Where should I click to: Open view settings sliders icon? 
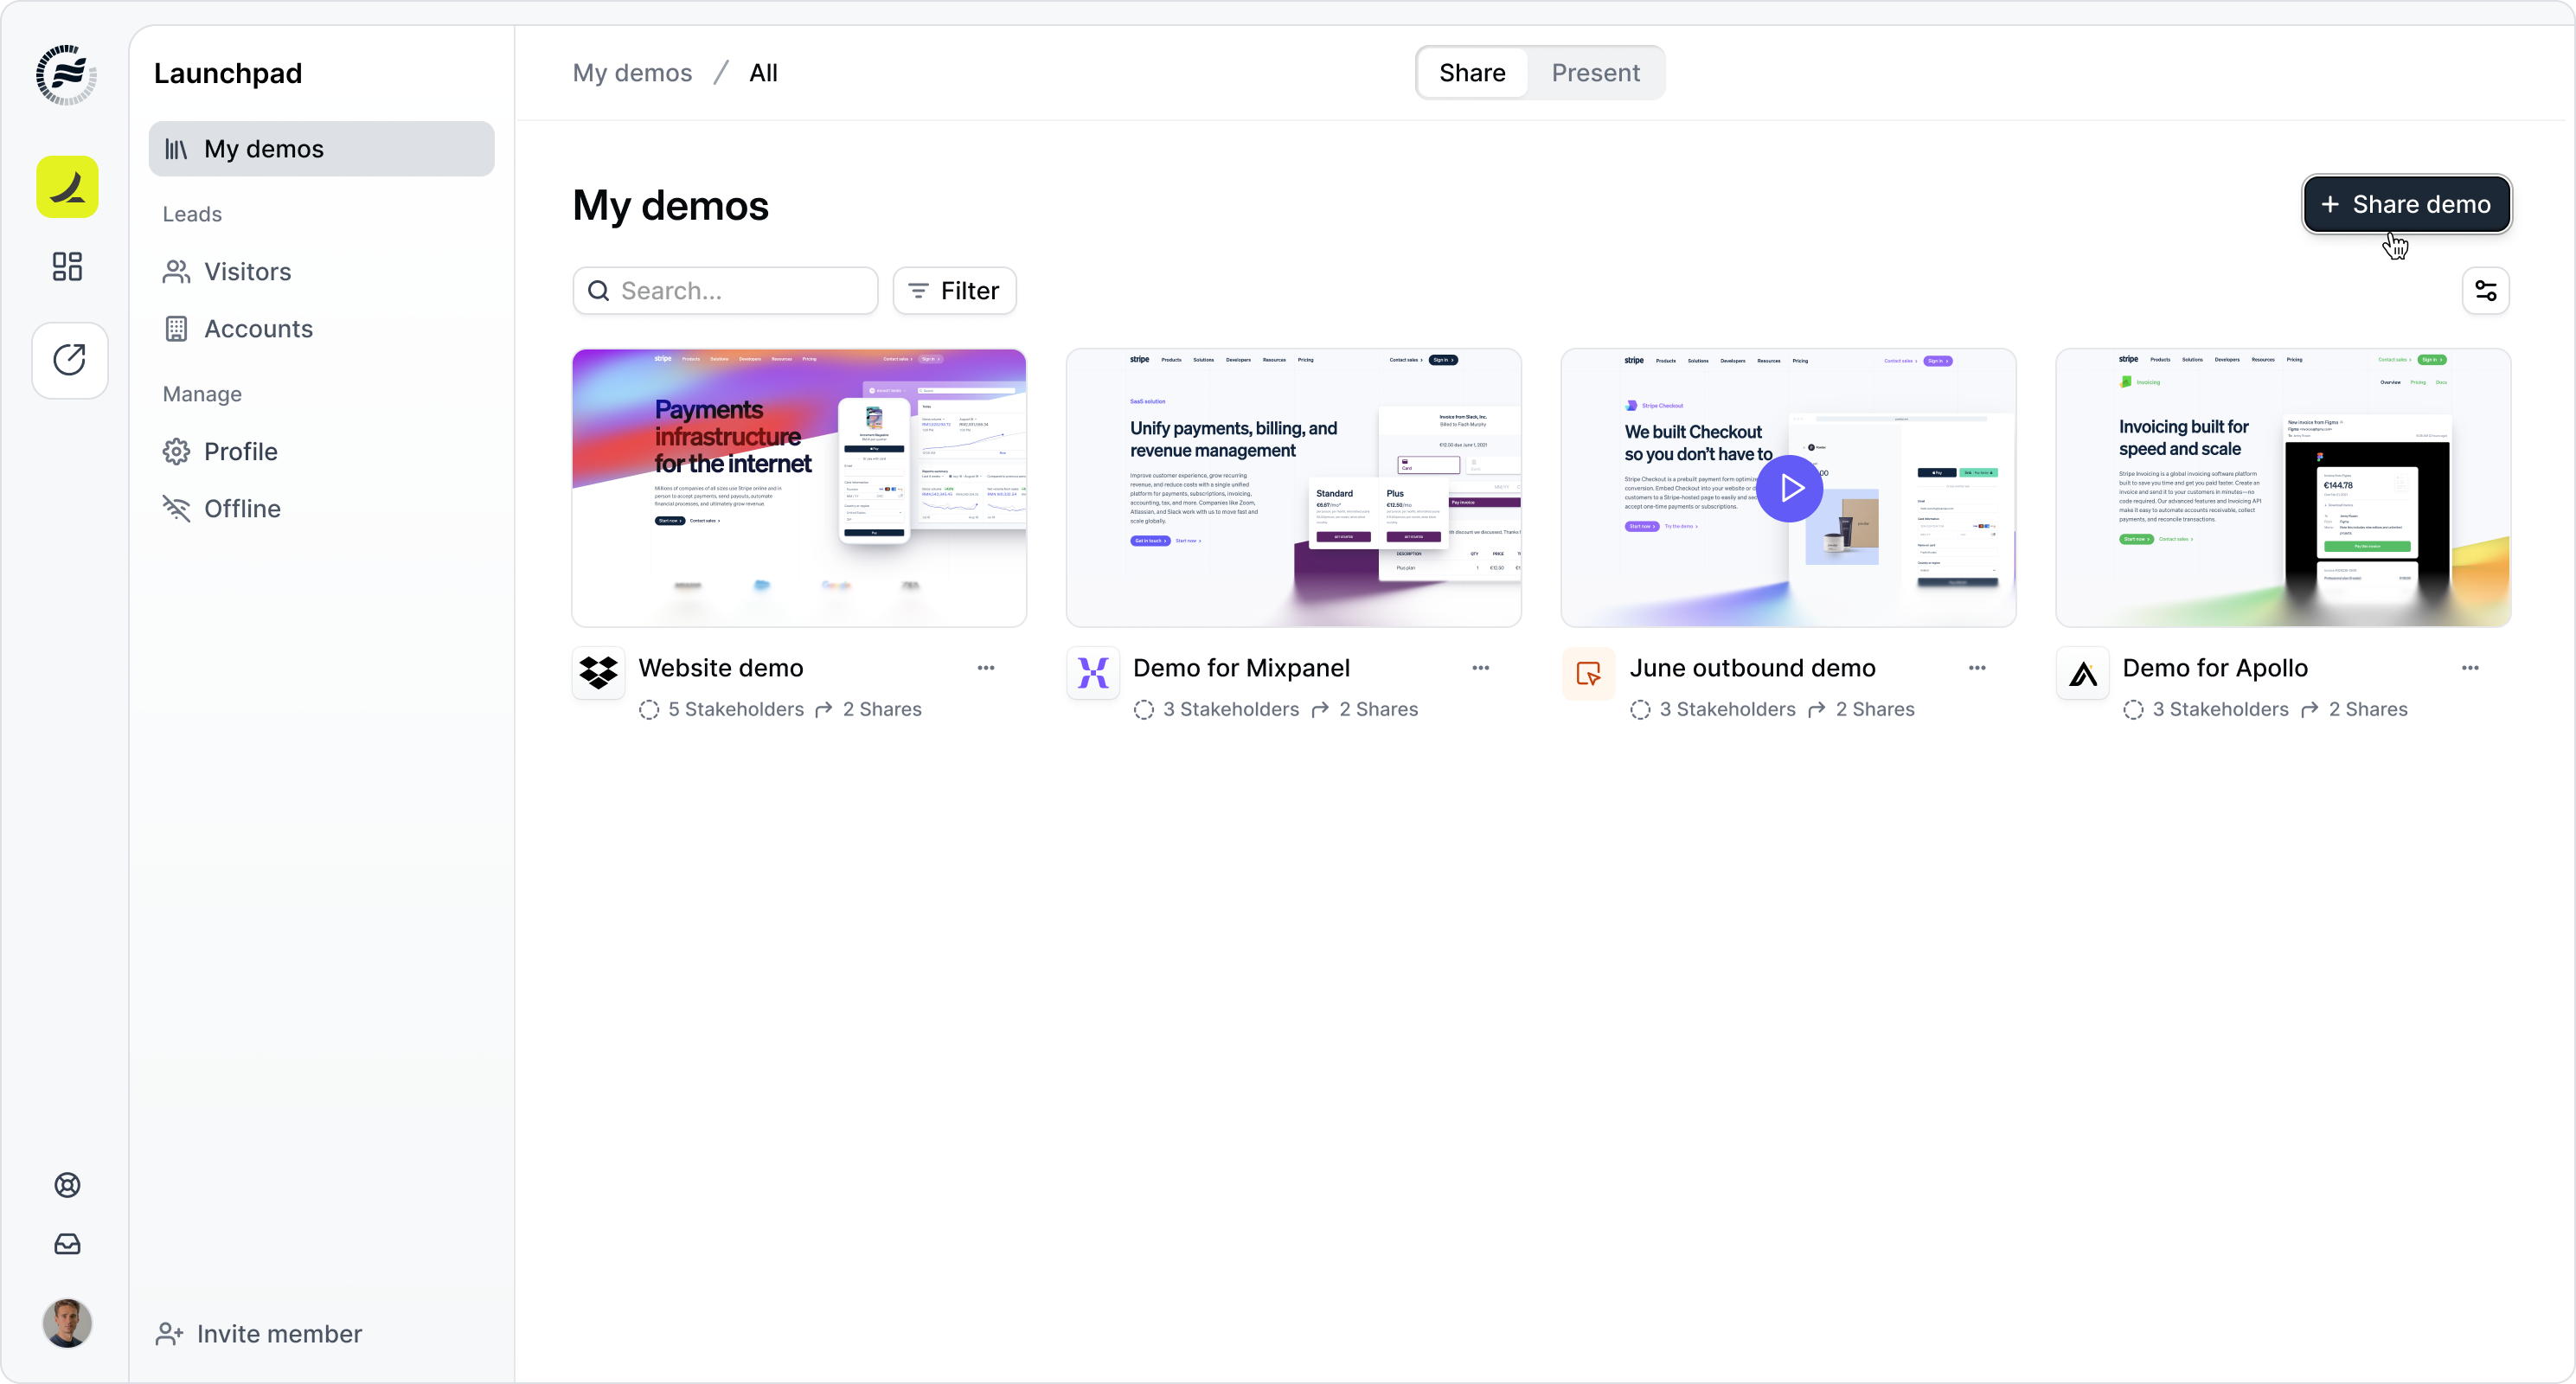point(2485,291)
